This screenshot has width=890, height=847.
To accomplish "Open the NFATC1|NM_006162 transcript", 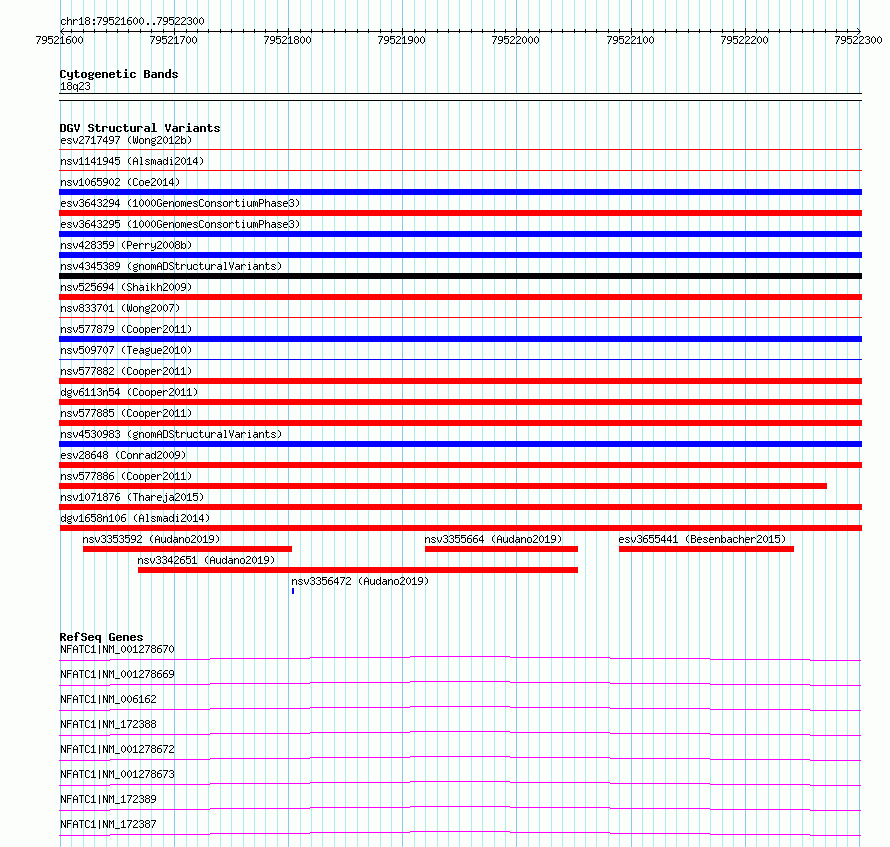I will (x=108, y=699).
